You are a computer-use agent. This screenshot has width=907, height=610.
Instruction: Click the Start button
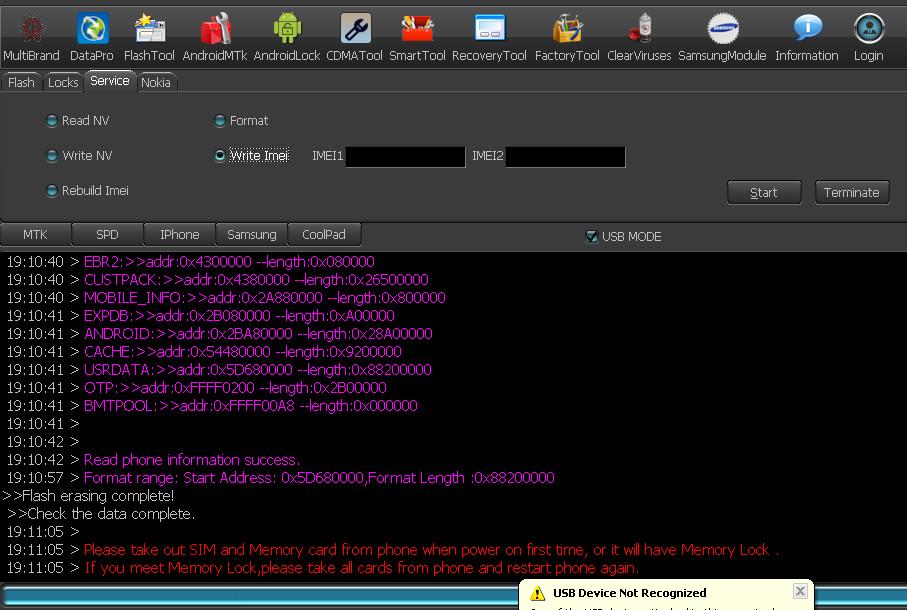point(764,193)
